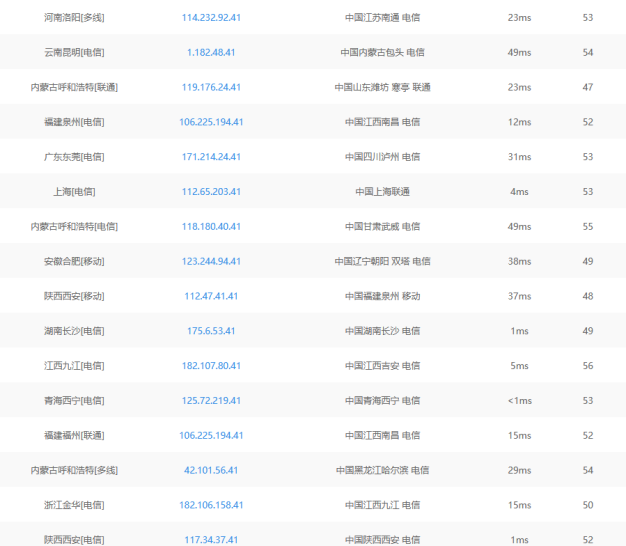Open IP link 118.180.40.41
The width and height of the screenshot is (626, 546).
(x=211, y=226)
